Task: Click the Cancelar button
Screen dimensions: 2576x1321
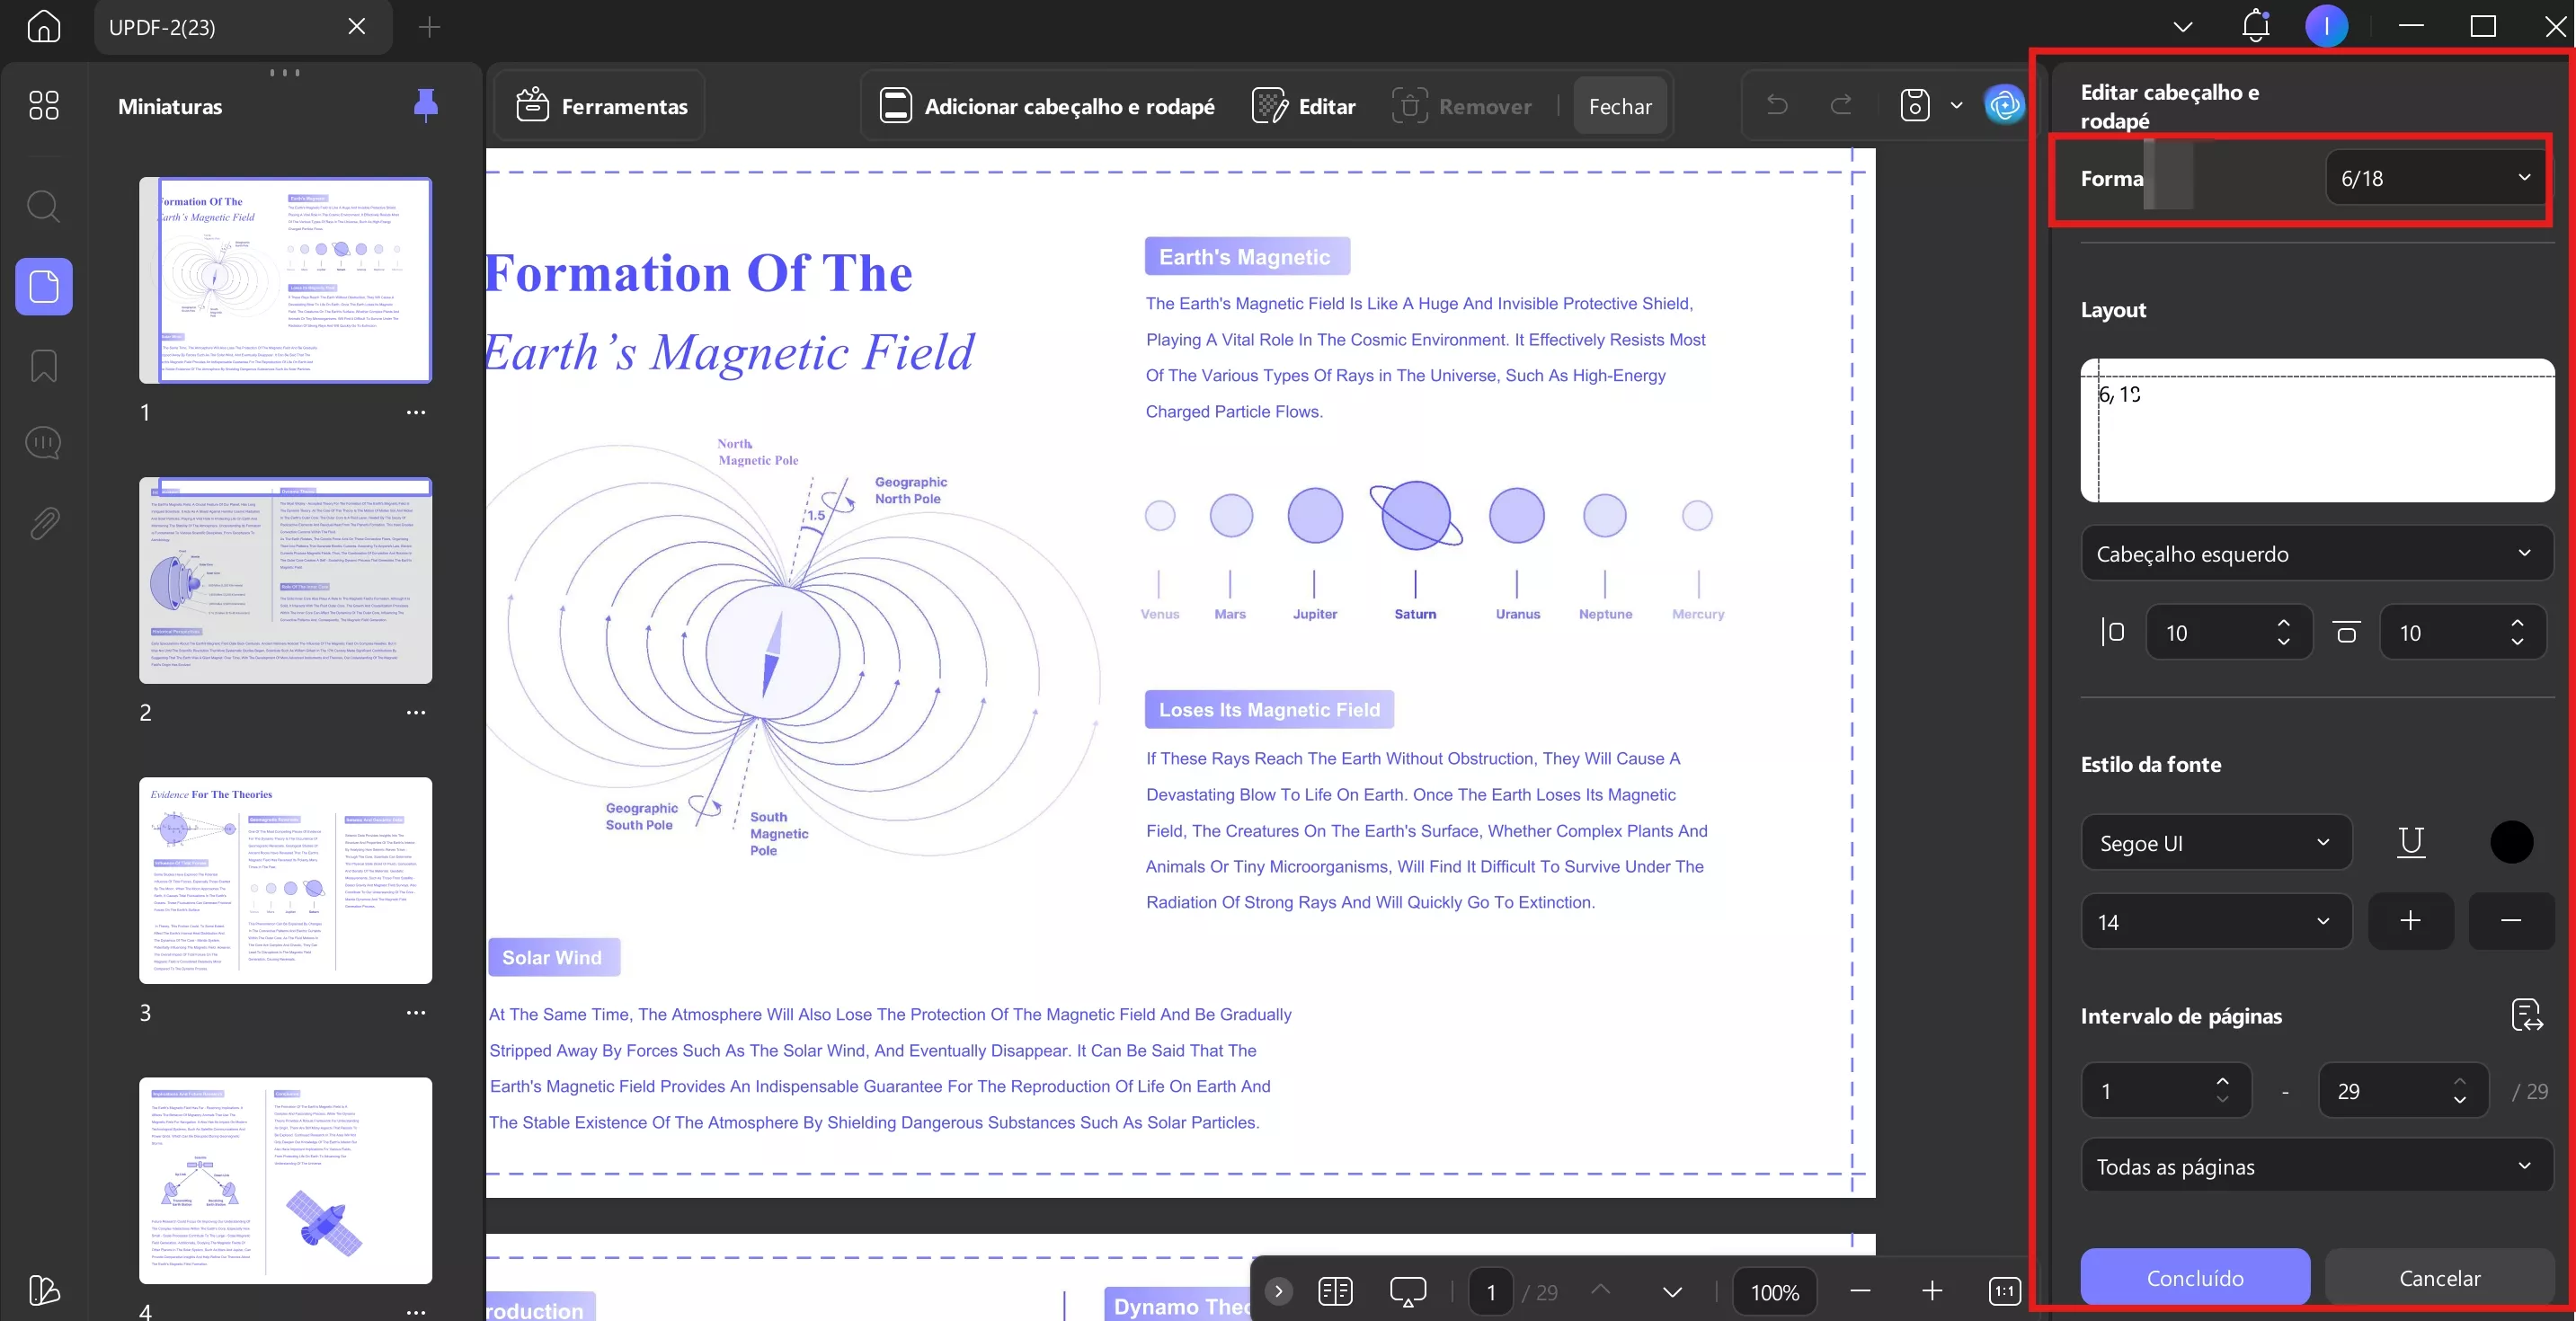Action: 2439,1277
